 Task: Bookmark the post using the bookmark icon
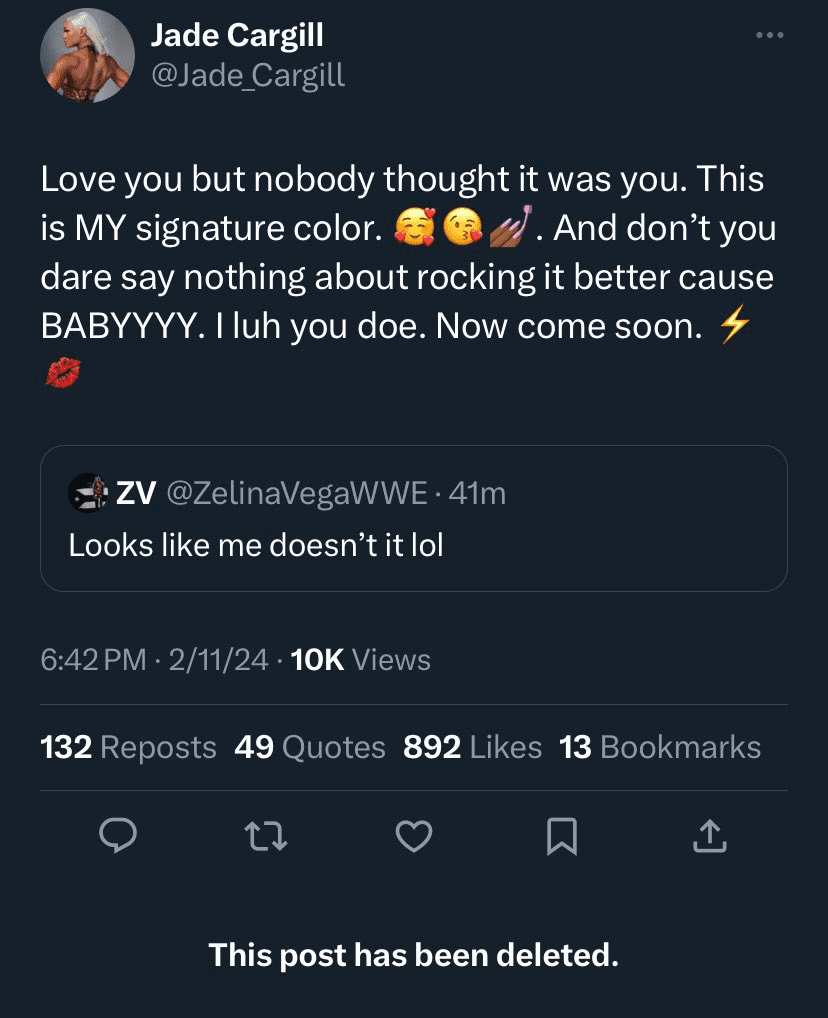(x=562, y=836)
